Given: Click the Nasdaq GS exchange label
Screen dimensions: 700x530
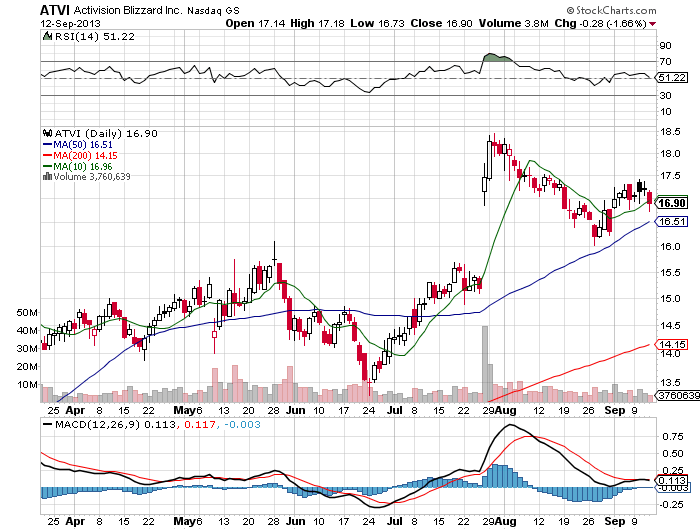Looking at the screenshot, I should coord(213,11).
